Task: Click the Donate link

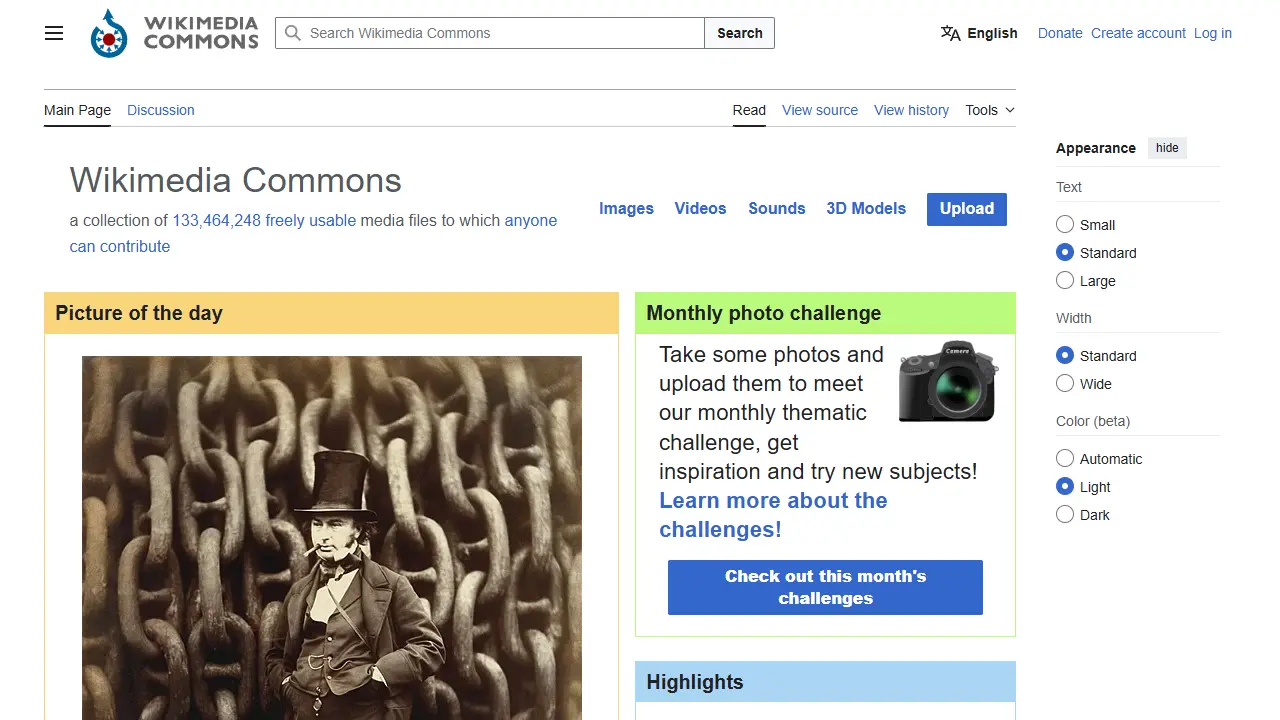Action: coord(1060,33)
